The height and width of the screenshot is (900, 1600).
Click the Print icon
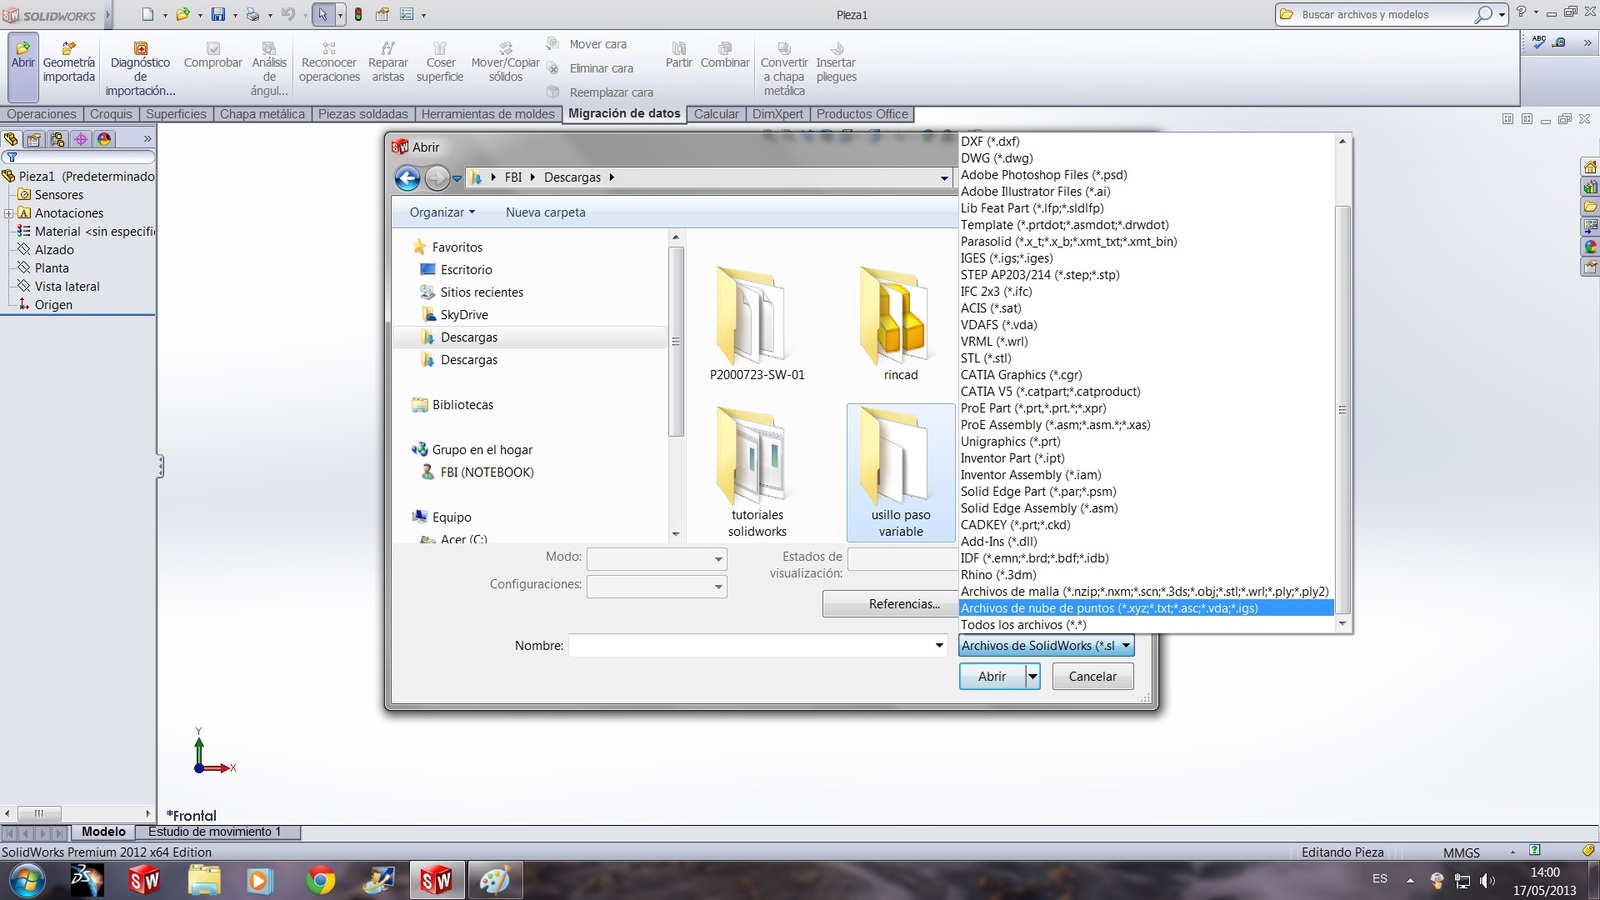coord(252,14)
